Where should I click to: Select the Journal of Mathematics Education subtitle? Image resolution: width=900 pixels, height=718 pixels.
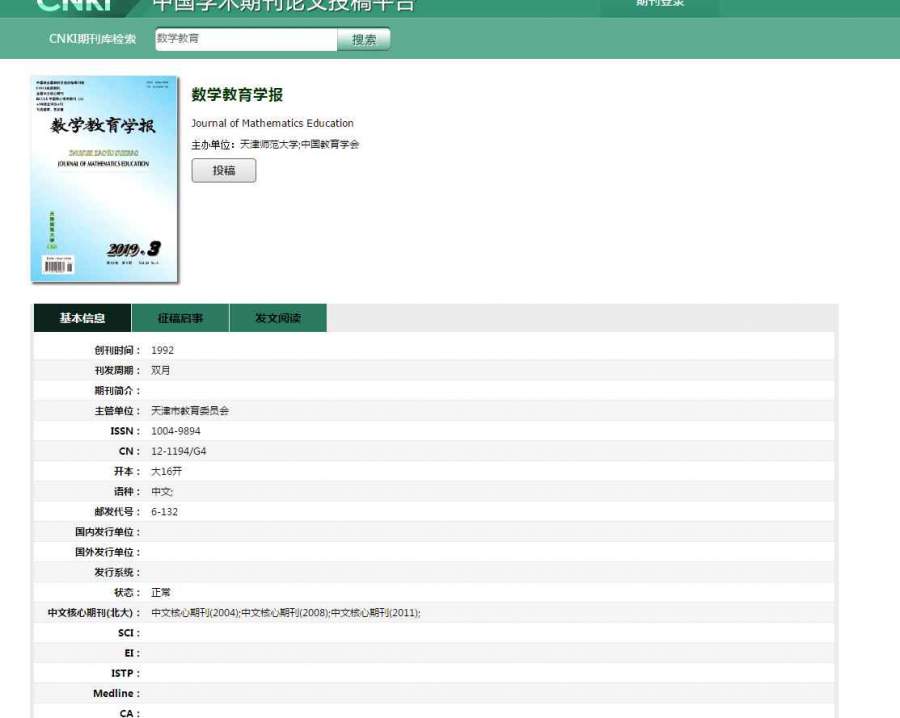click(x=272, y=124)
